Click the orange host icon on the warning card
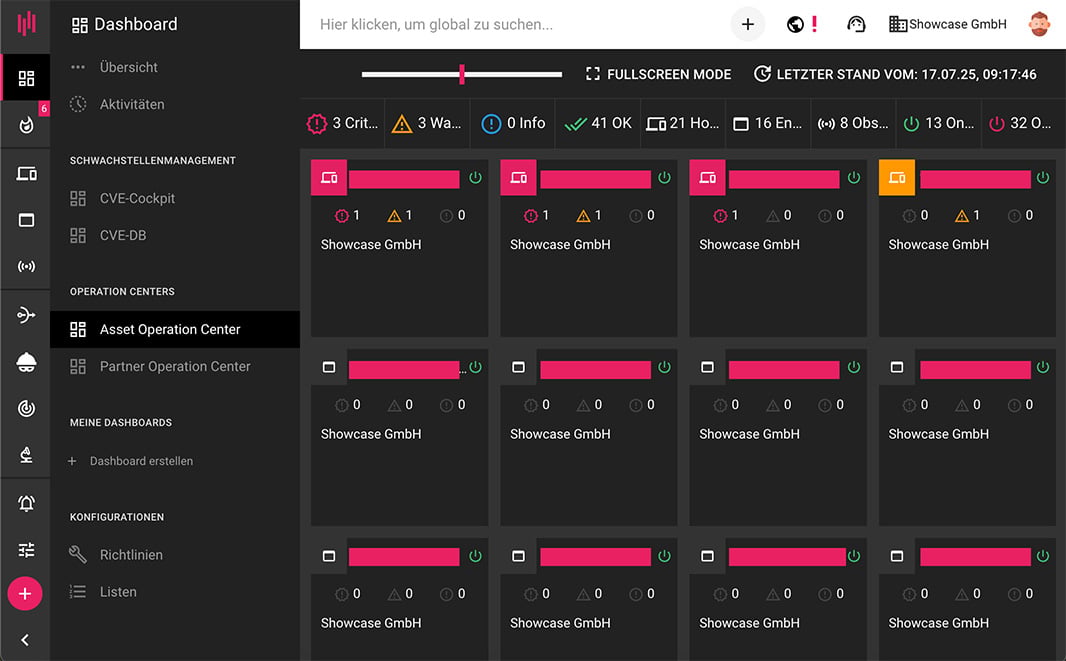 coord(897,177)
